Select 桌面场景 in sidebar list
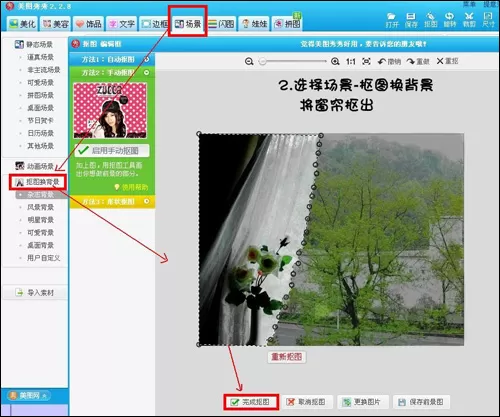The height and width of the screenshot is (417, 500). pos(40,108)
